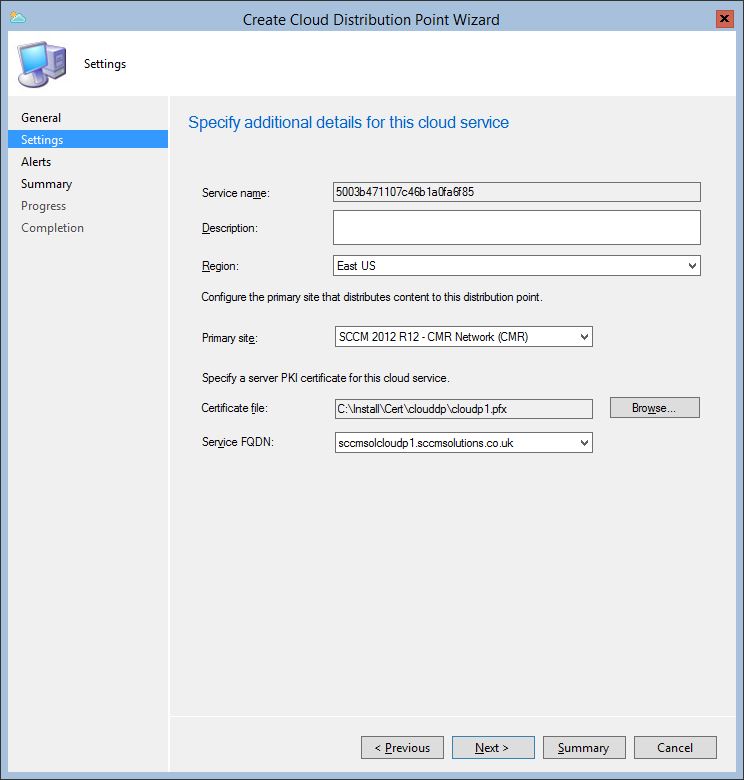744x780 pixels.
Task: Click the computer icon beside Settings header
Action: [x=42, y=64]
